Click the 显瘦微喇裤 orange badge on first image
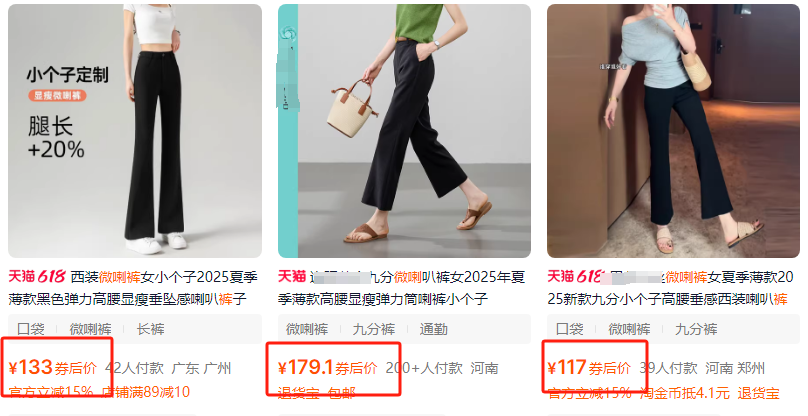Viewport: 808px width, 416px height. [x=57, y=95]
